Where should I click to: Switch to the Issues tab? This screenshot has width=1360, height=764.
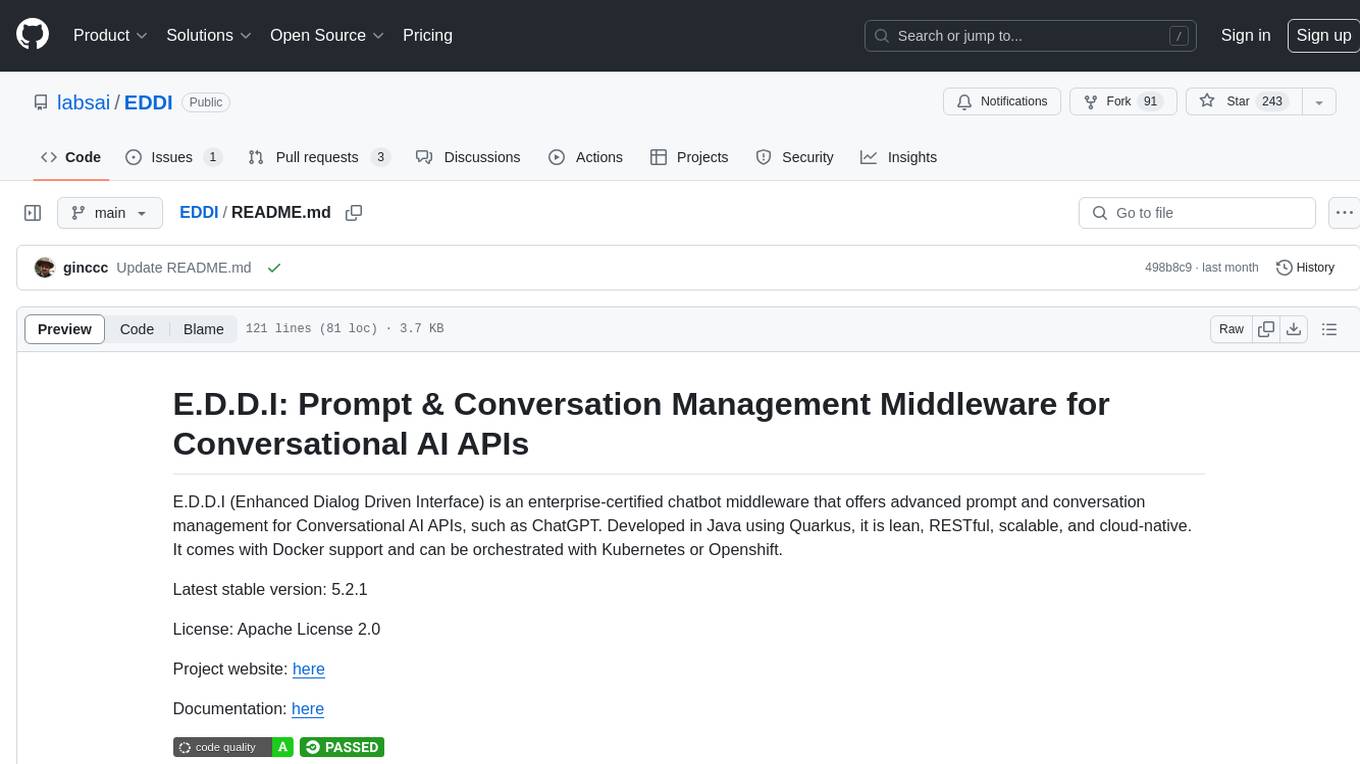coord(173,157)
